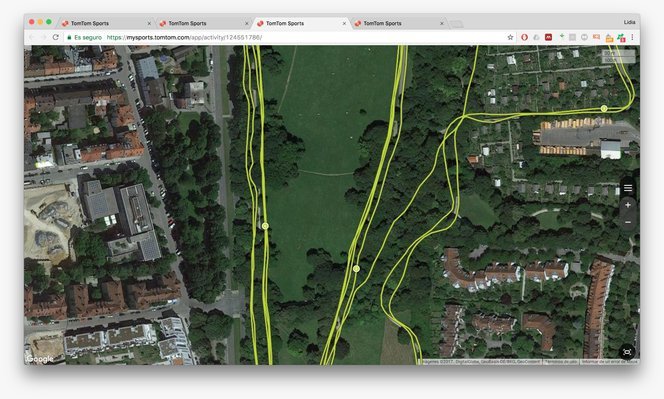664x399 pixels.
Task: Open the green extension with red badge
Action: 621,38
